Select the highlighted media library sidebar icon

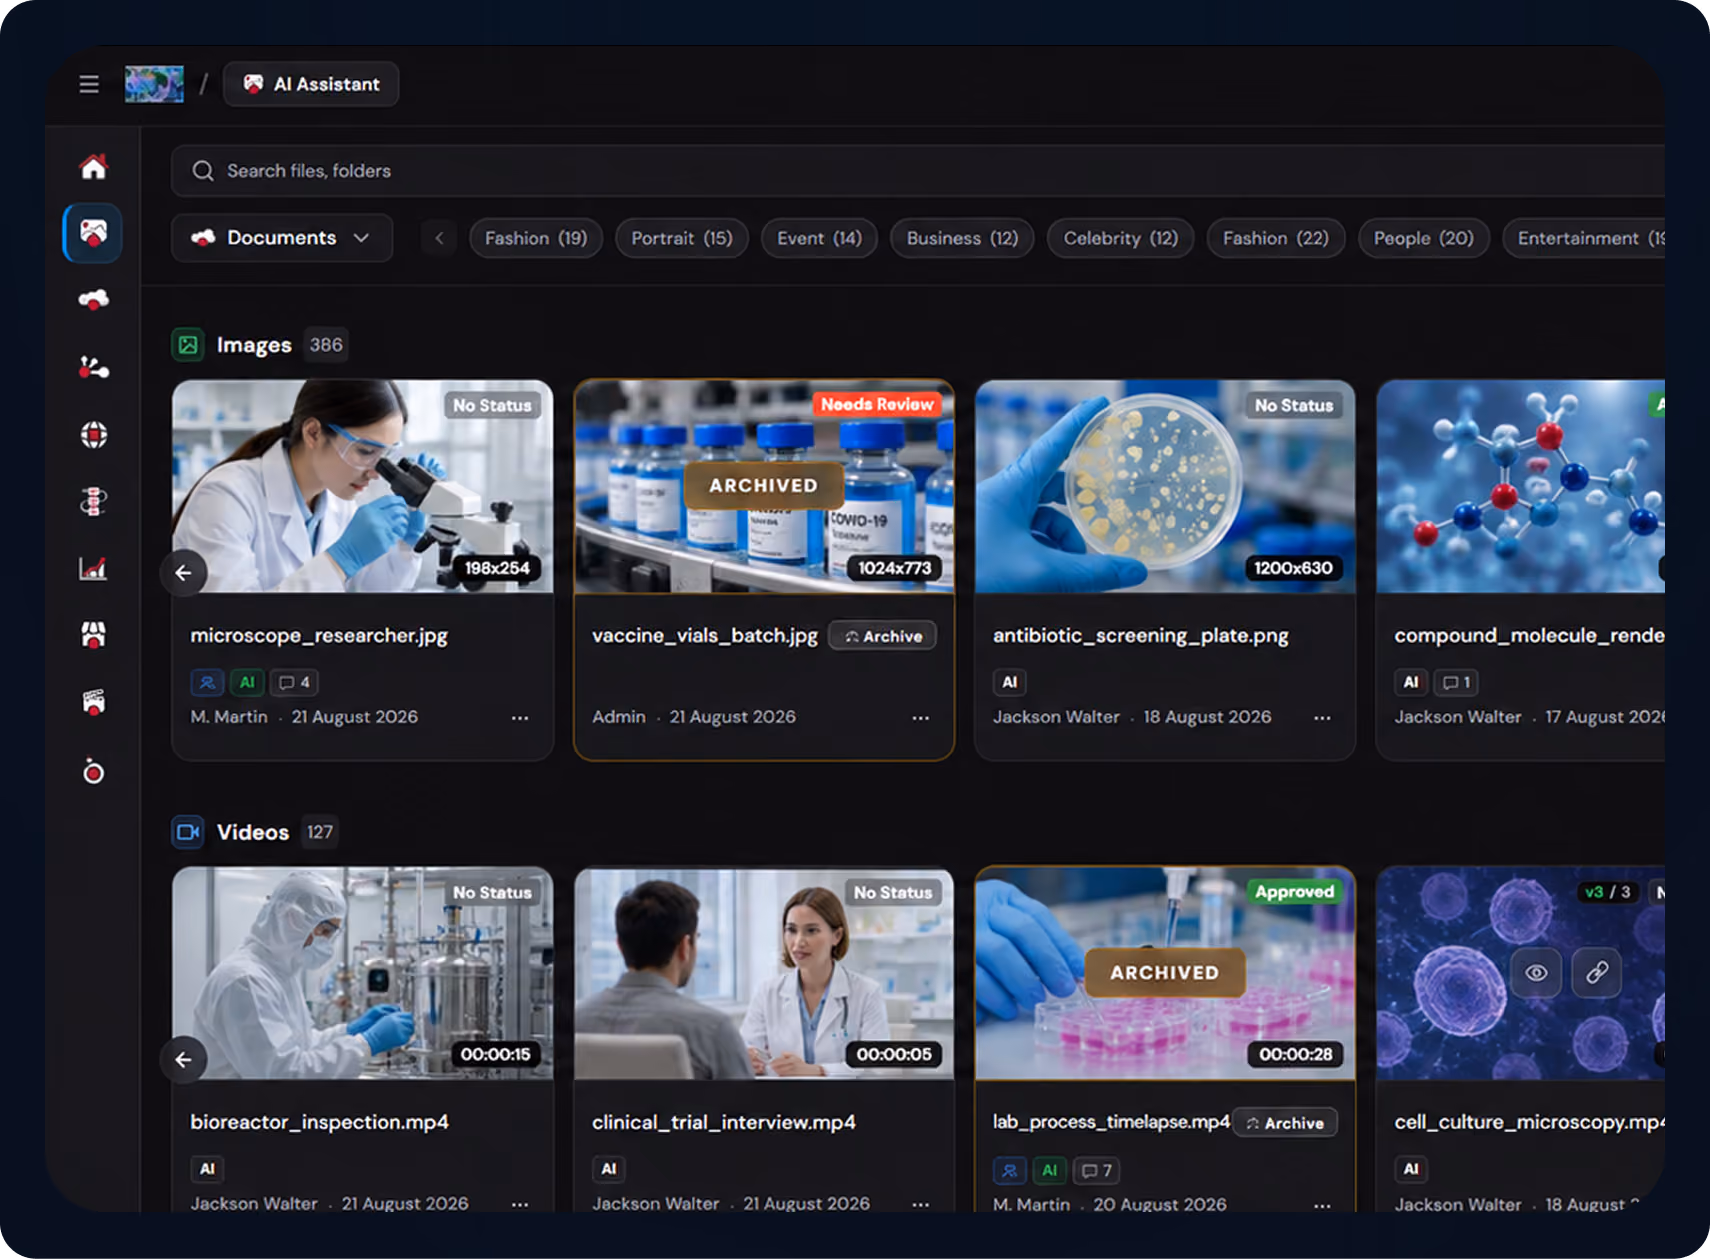pos(93,233)
